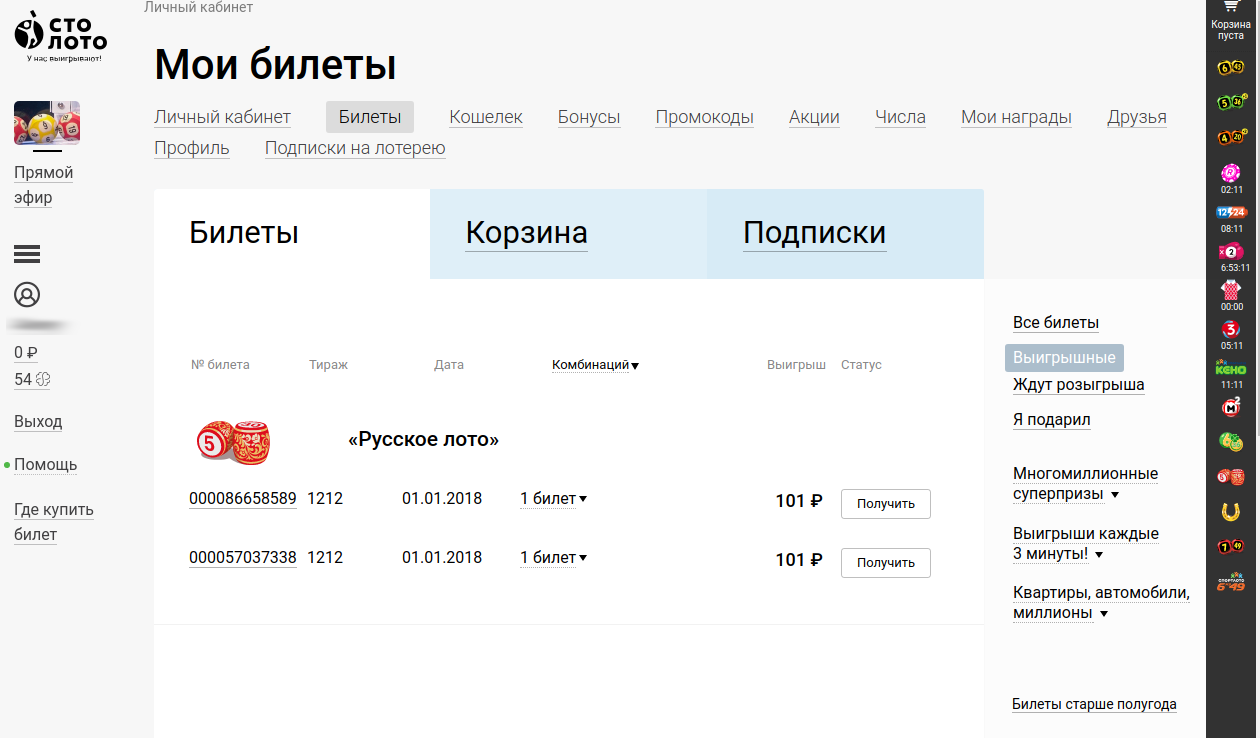This screenshot has height=738, width=1260.
Task: Expand 1 билет for ticket 000086658589
Action: (x=553, y=498)
